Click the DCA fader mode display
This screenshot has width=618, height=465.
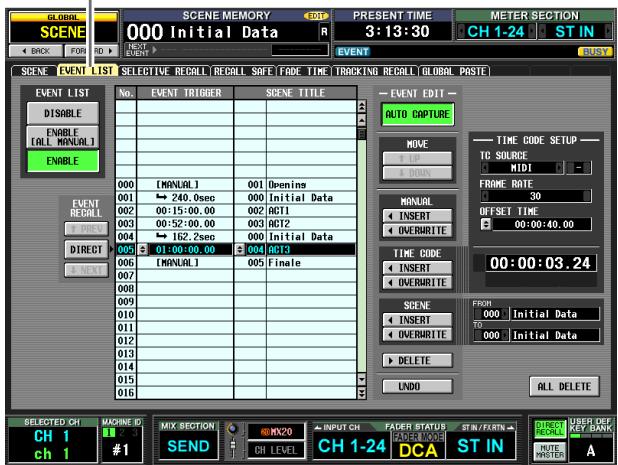(418, 450)
